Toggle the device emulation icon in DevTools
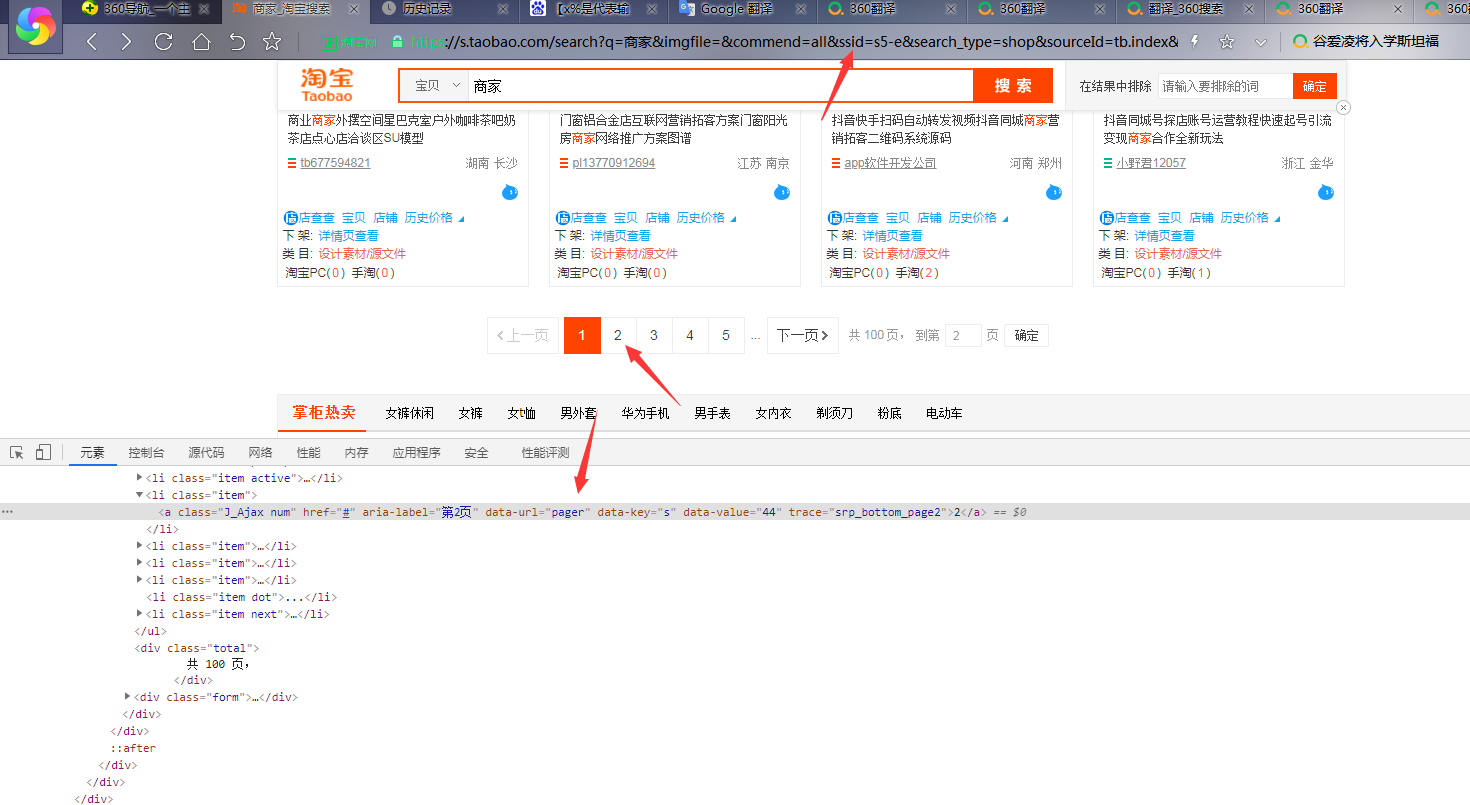The height and width of the screenshot is (805, 1470). click(x=43, y=453)
